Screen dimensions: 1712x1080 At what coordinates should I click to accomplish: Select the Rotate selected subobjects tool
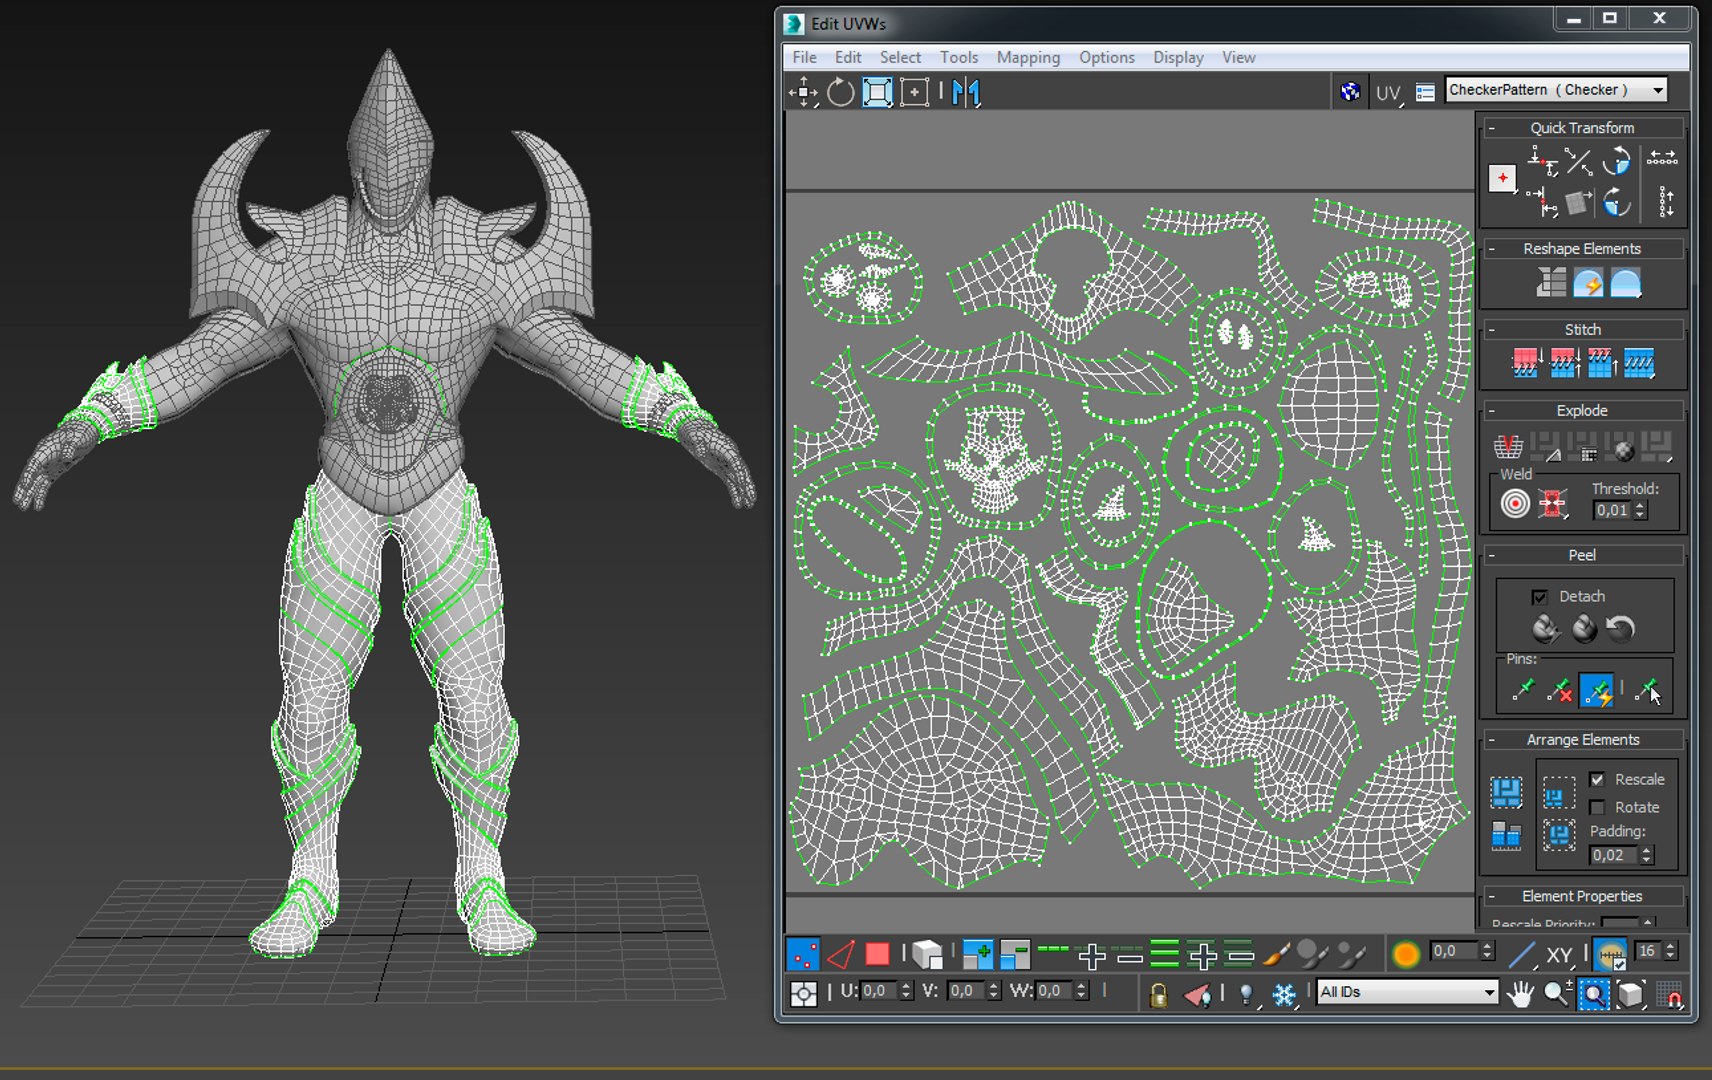(x=841, y=92)
